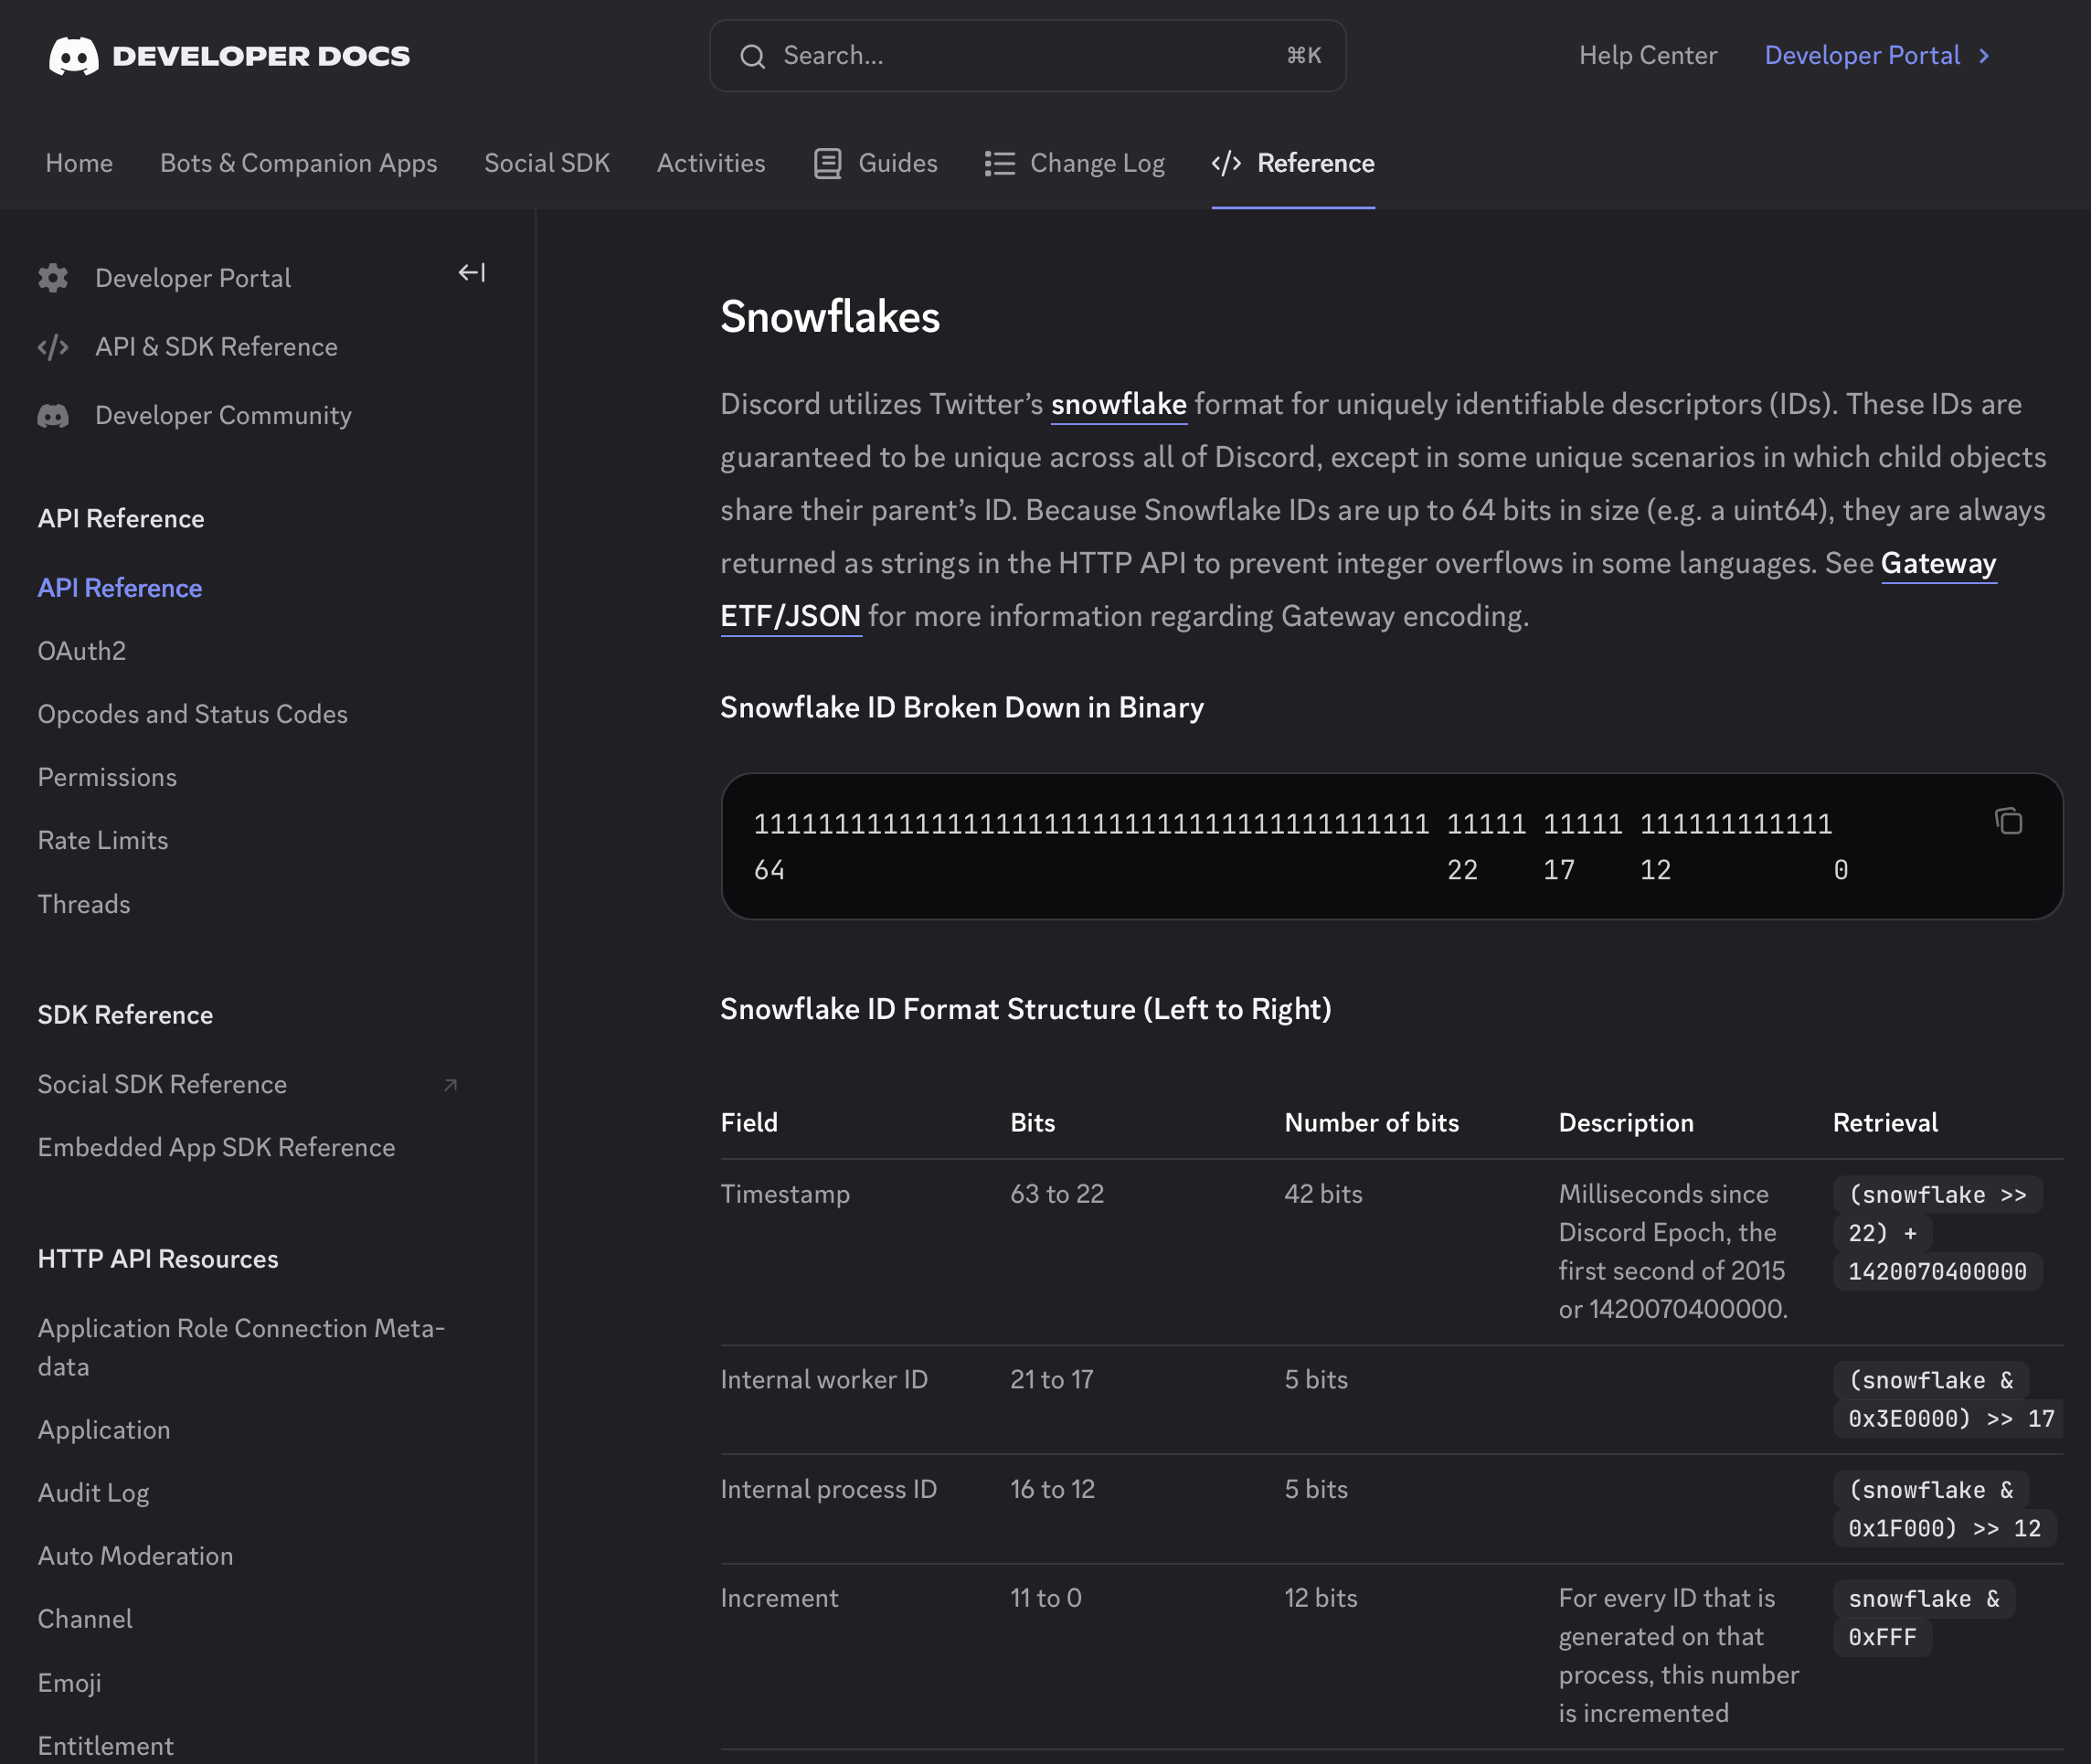Collapse the sidebar with arrow icon
Image resolution: width=2091 pixels, height=1764 pixels.
(x=472, y=272)
